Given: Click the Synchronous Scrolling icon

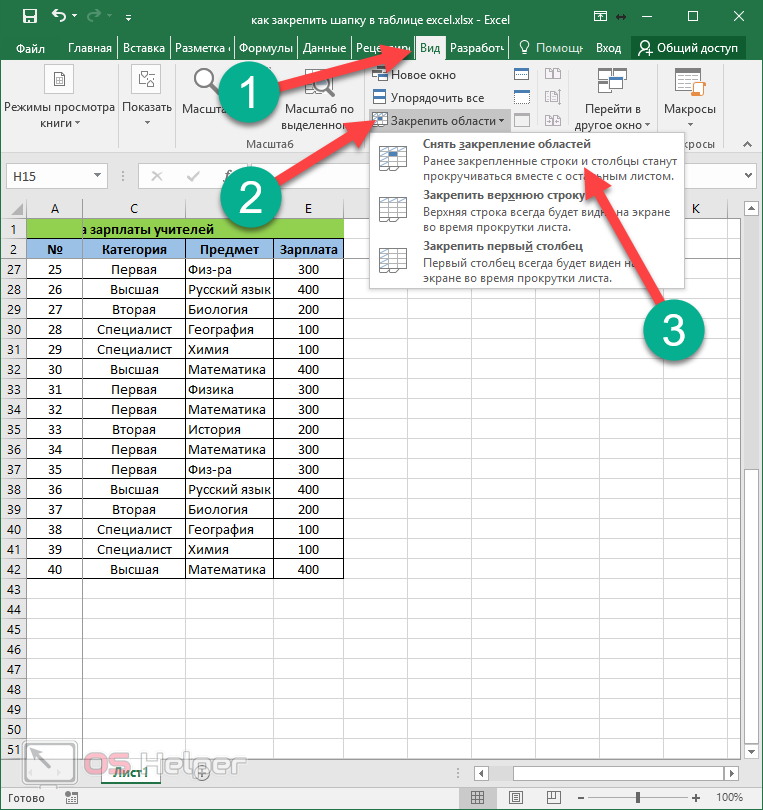Looking at the screenshot, I should click(x=553, y=98).
